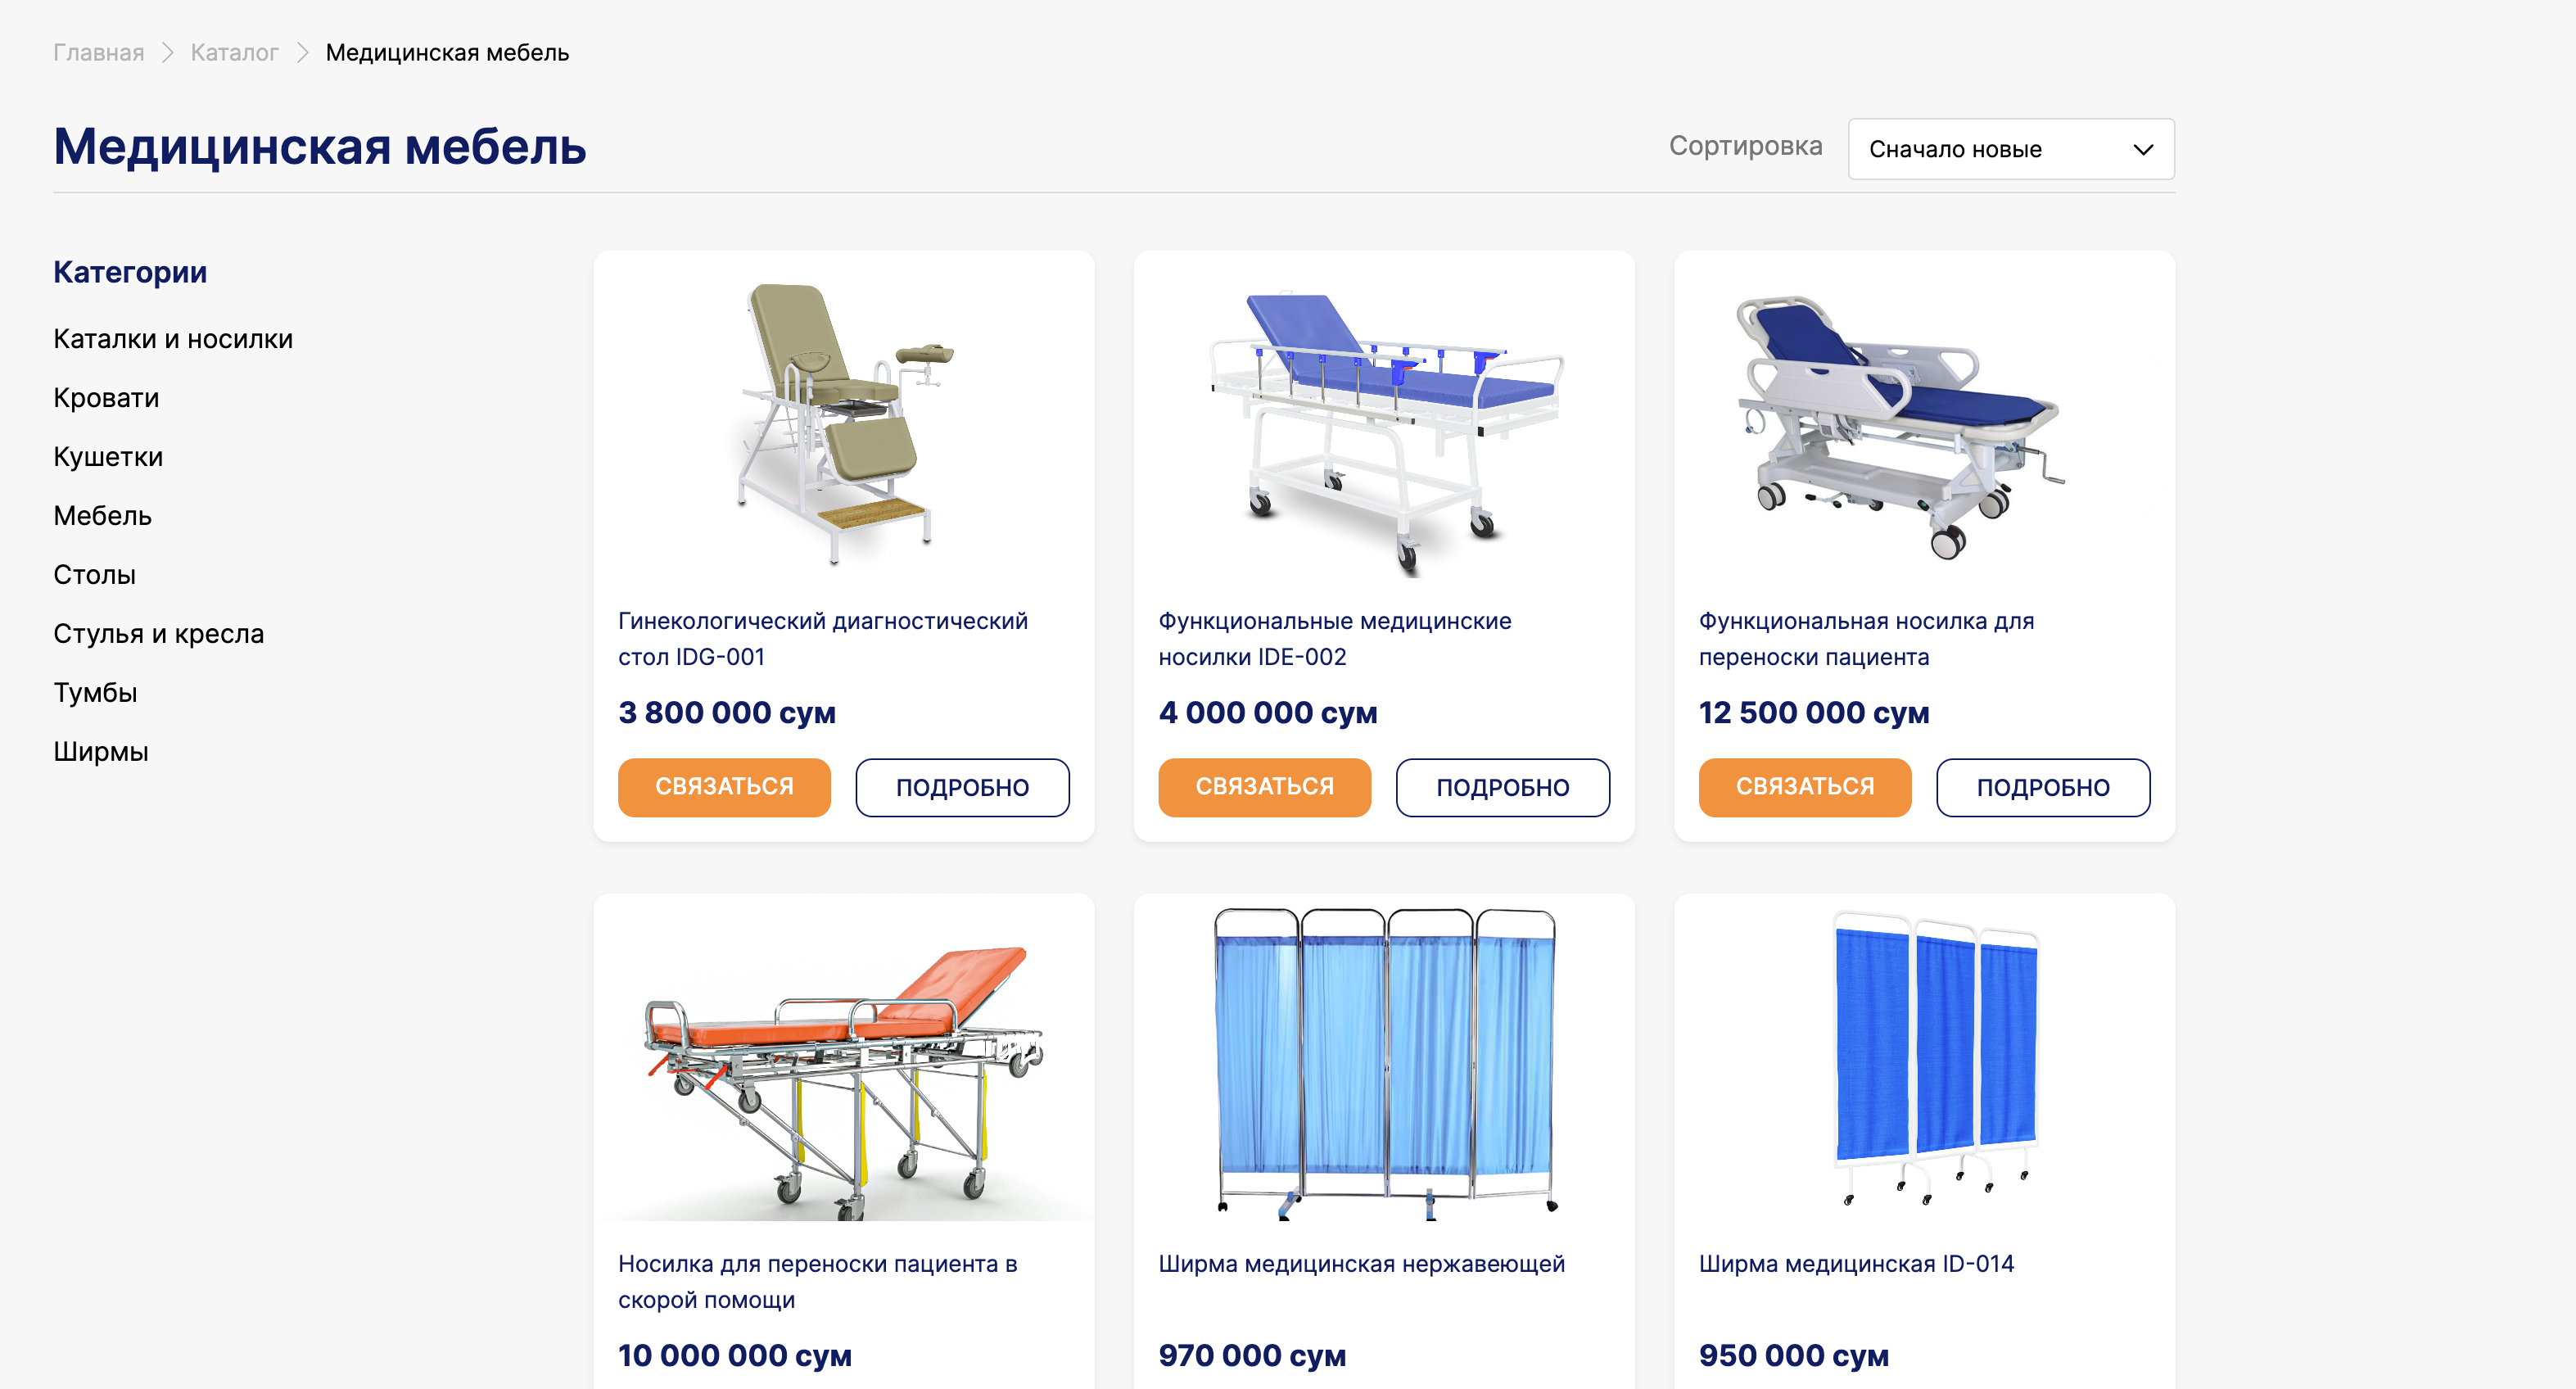Click the gynecological table IDG-001 product image
The width and height of the screenshot is (2576, 1389).
point(843,425)
